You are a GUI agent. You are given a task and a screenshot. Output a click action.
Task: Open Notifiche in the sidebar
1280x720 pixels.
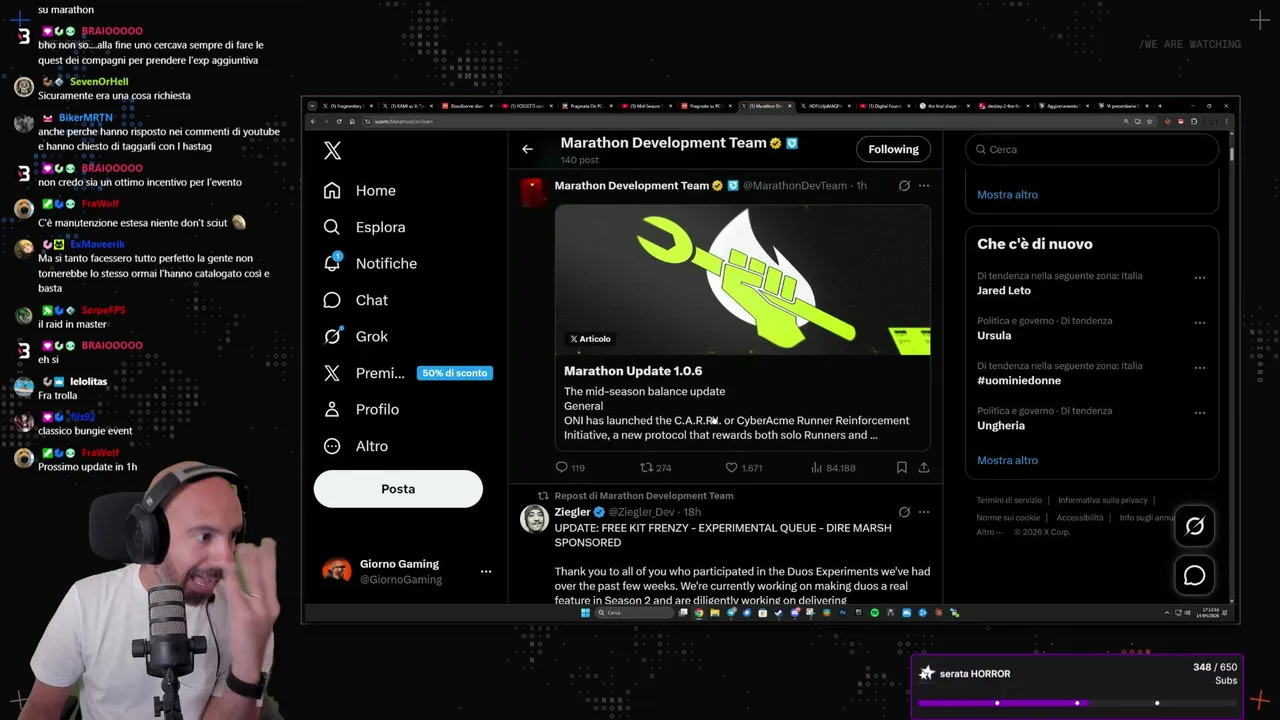[x=370, y=263]
